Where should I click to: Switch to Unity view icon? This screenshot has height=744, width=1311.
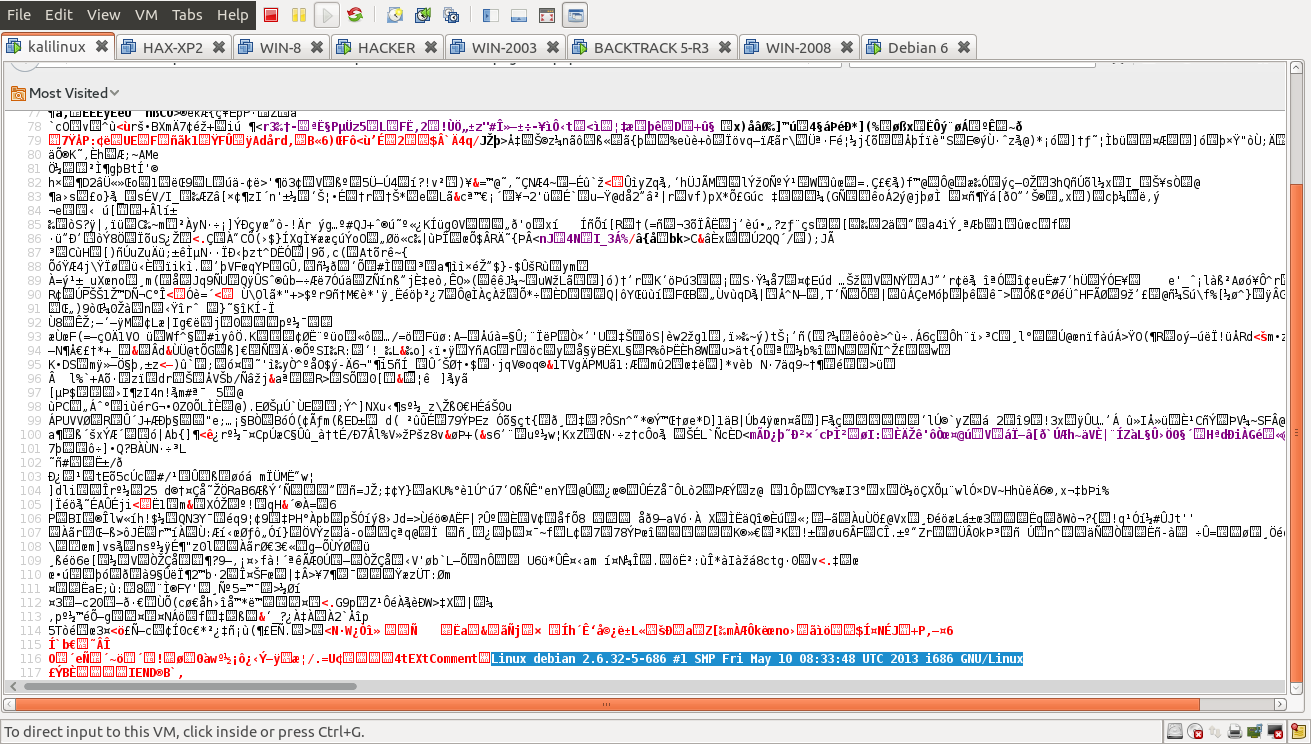(575, 15)
